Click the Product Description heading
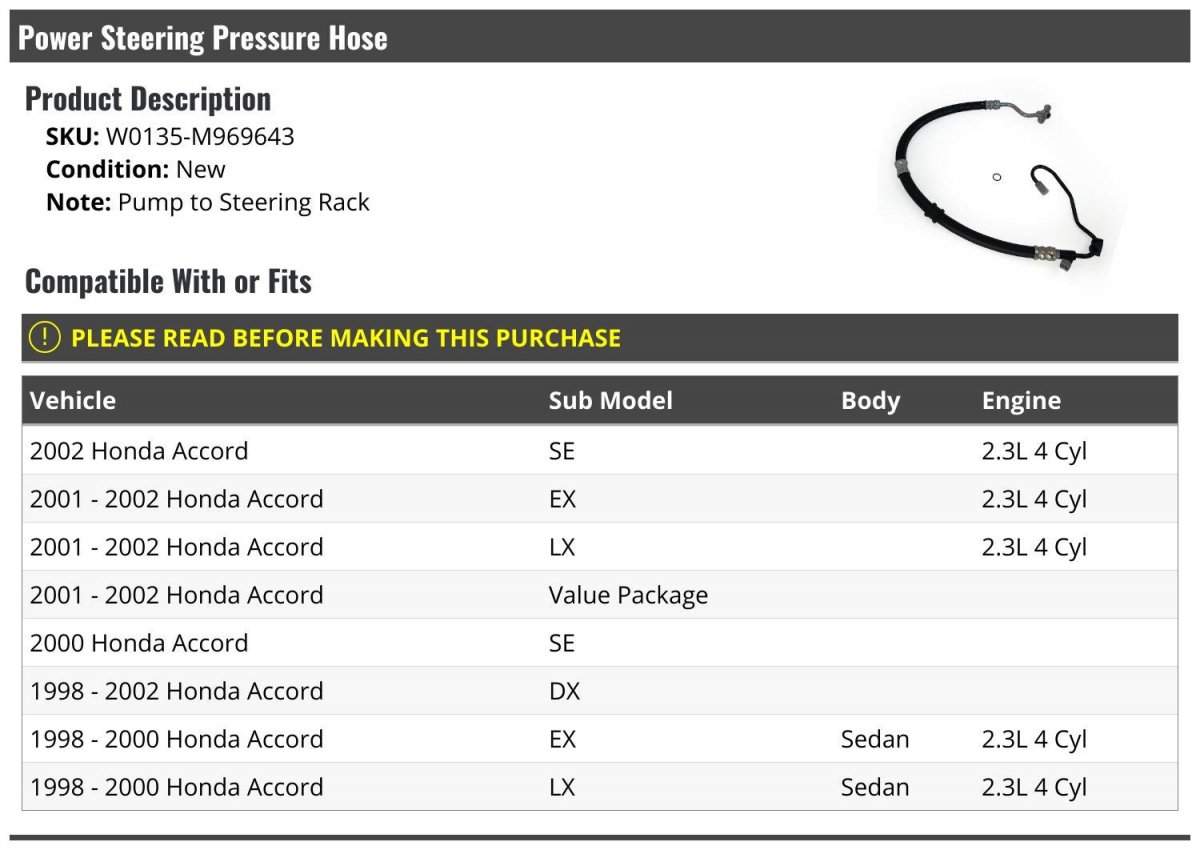Image resolution: width=1200 pixels, height=850 pixels. 148,99
